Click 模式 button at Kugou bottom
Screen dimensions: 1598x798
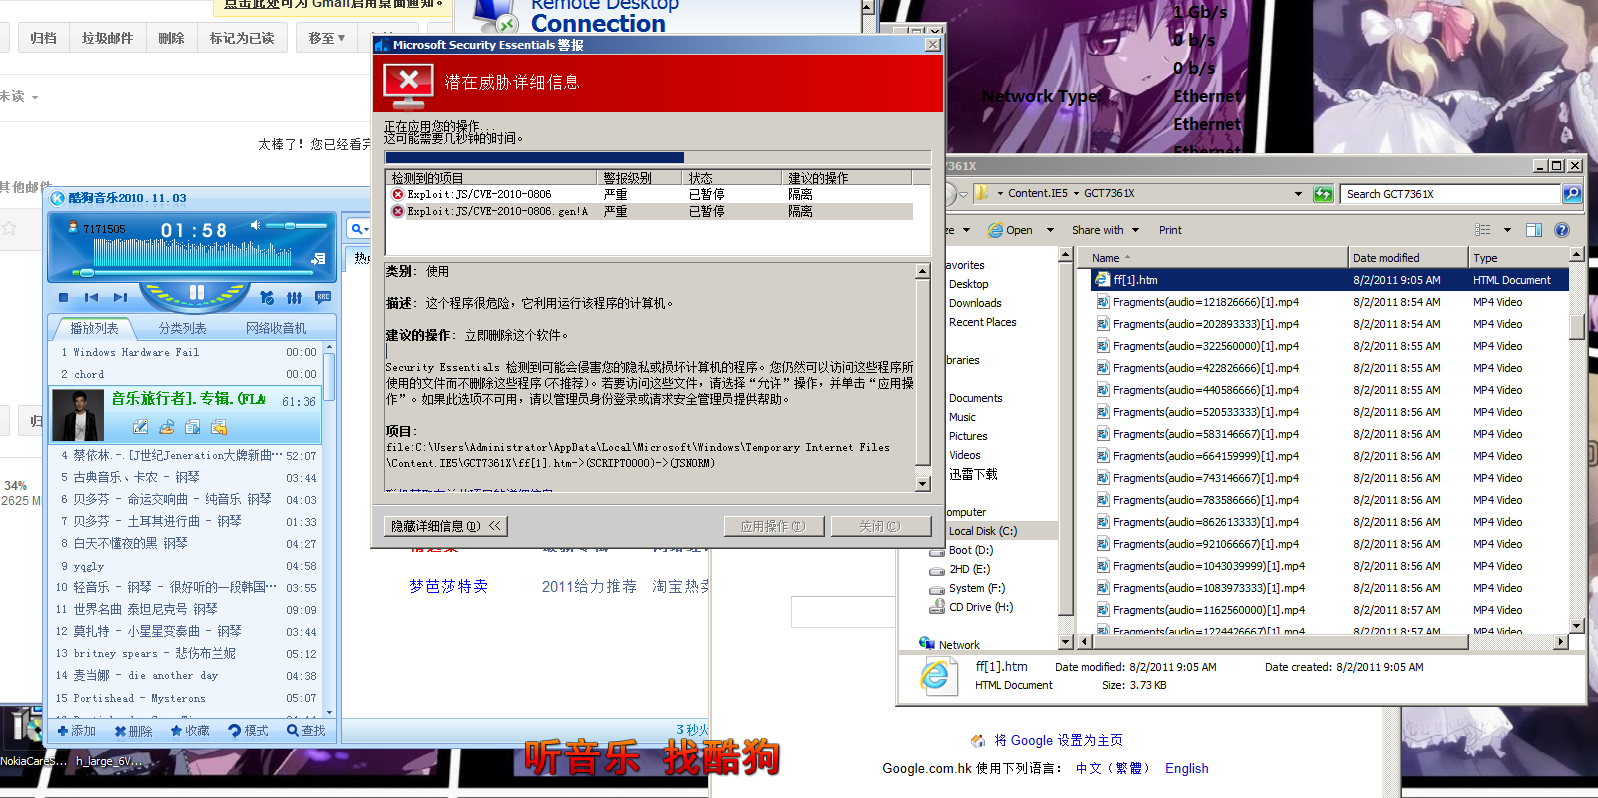(x=248, y=731)
